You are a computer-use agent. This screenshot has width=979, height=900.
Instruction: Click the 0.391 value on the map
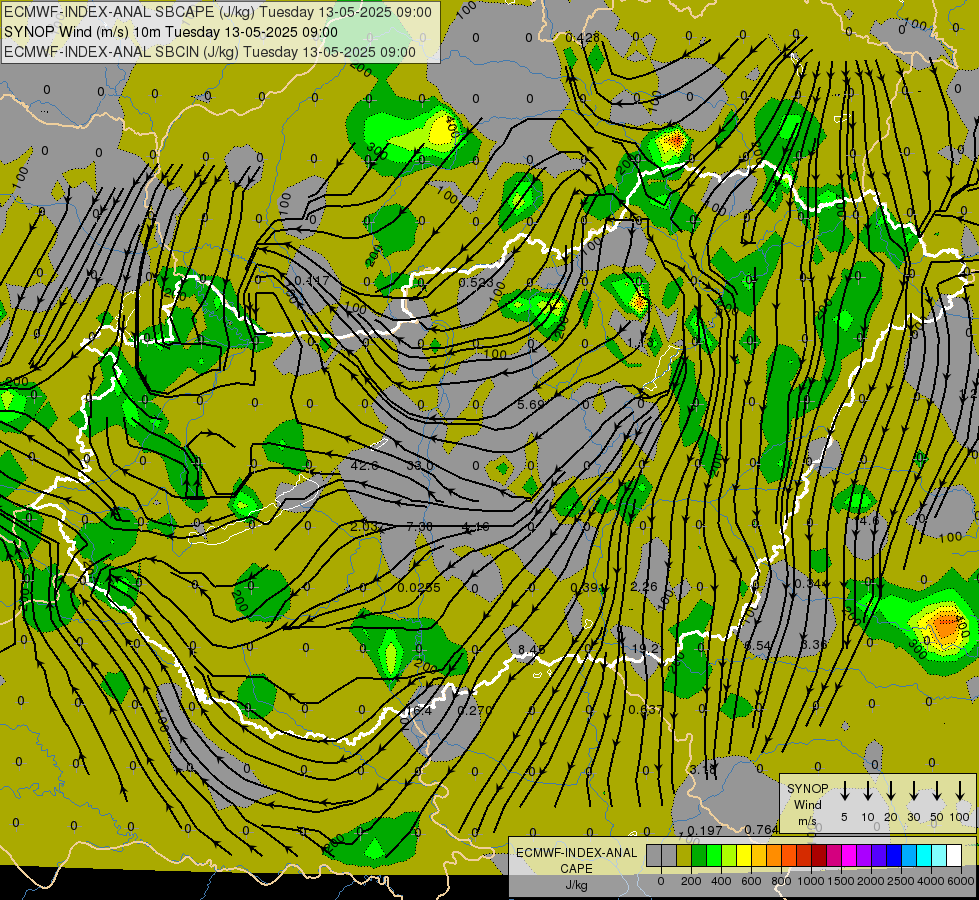click(x=588, y=588)
